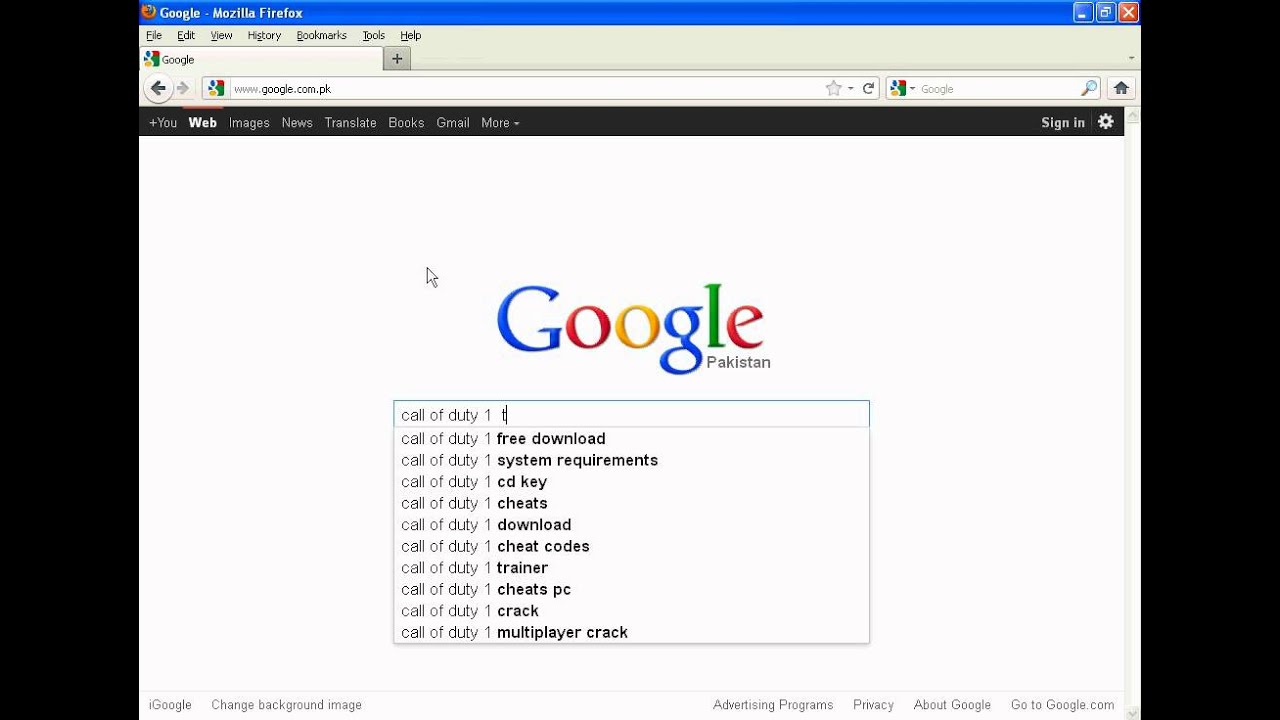Open new tab with plus button
The height and width of the screenshot is (720, 1280).
397,59
